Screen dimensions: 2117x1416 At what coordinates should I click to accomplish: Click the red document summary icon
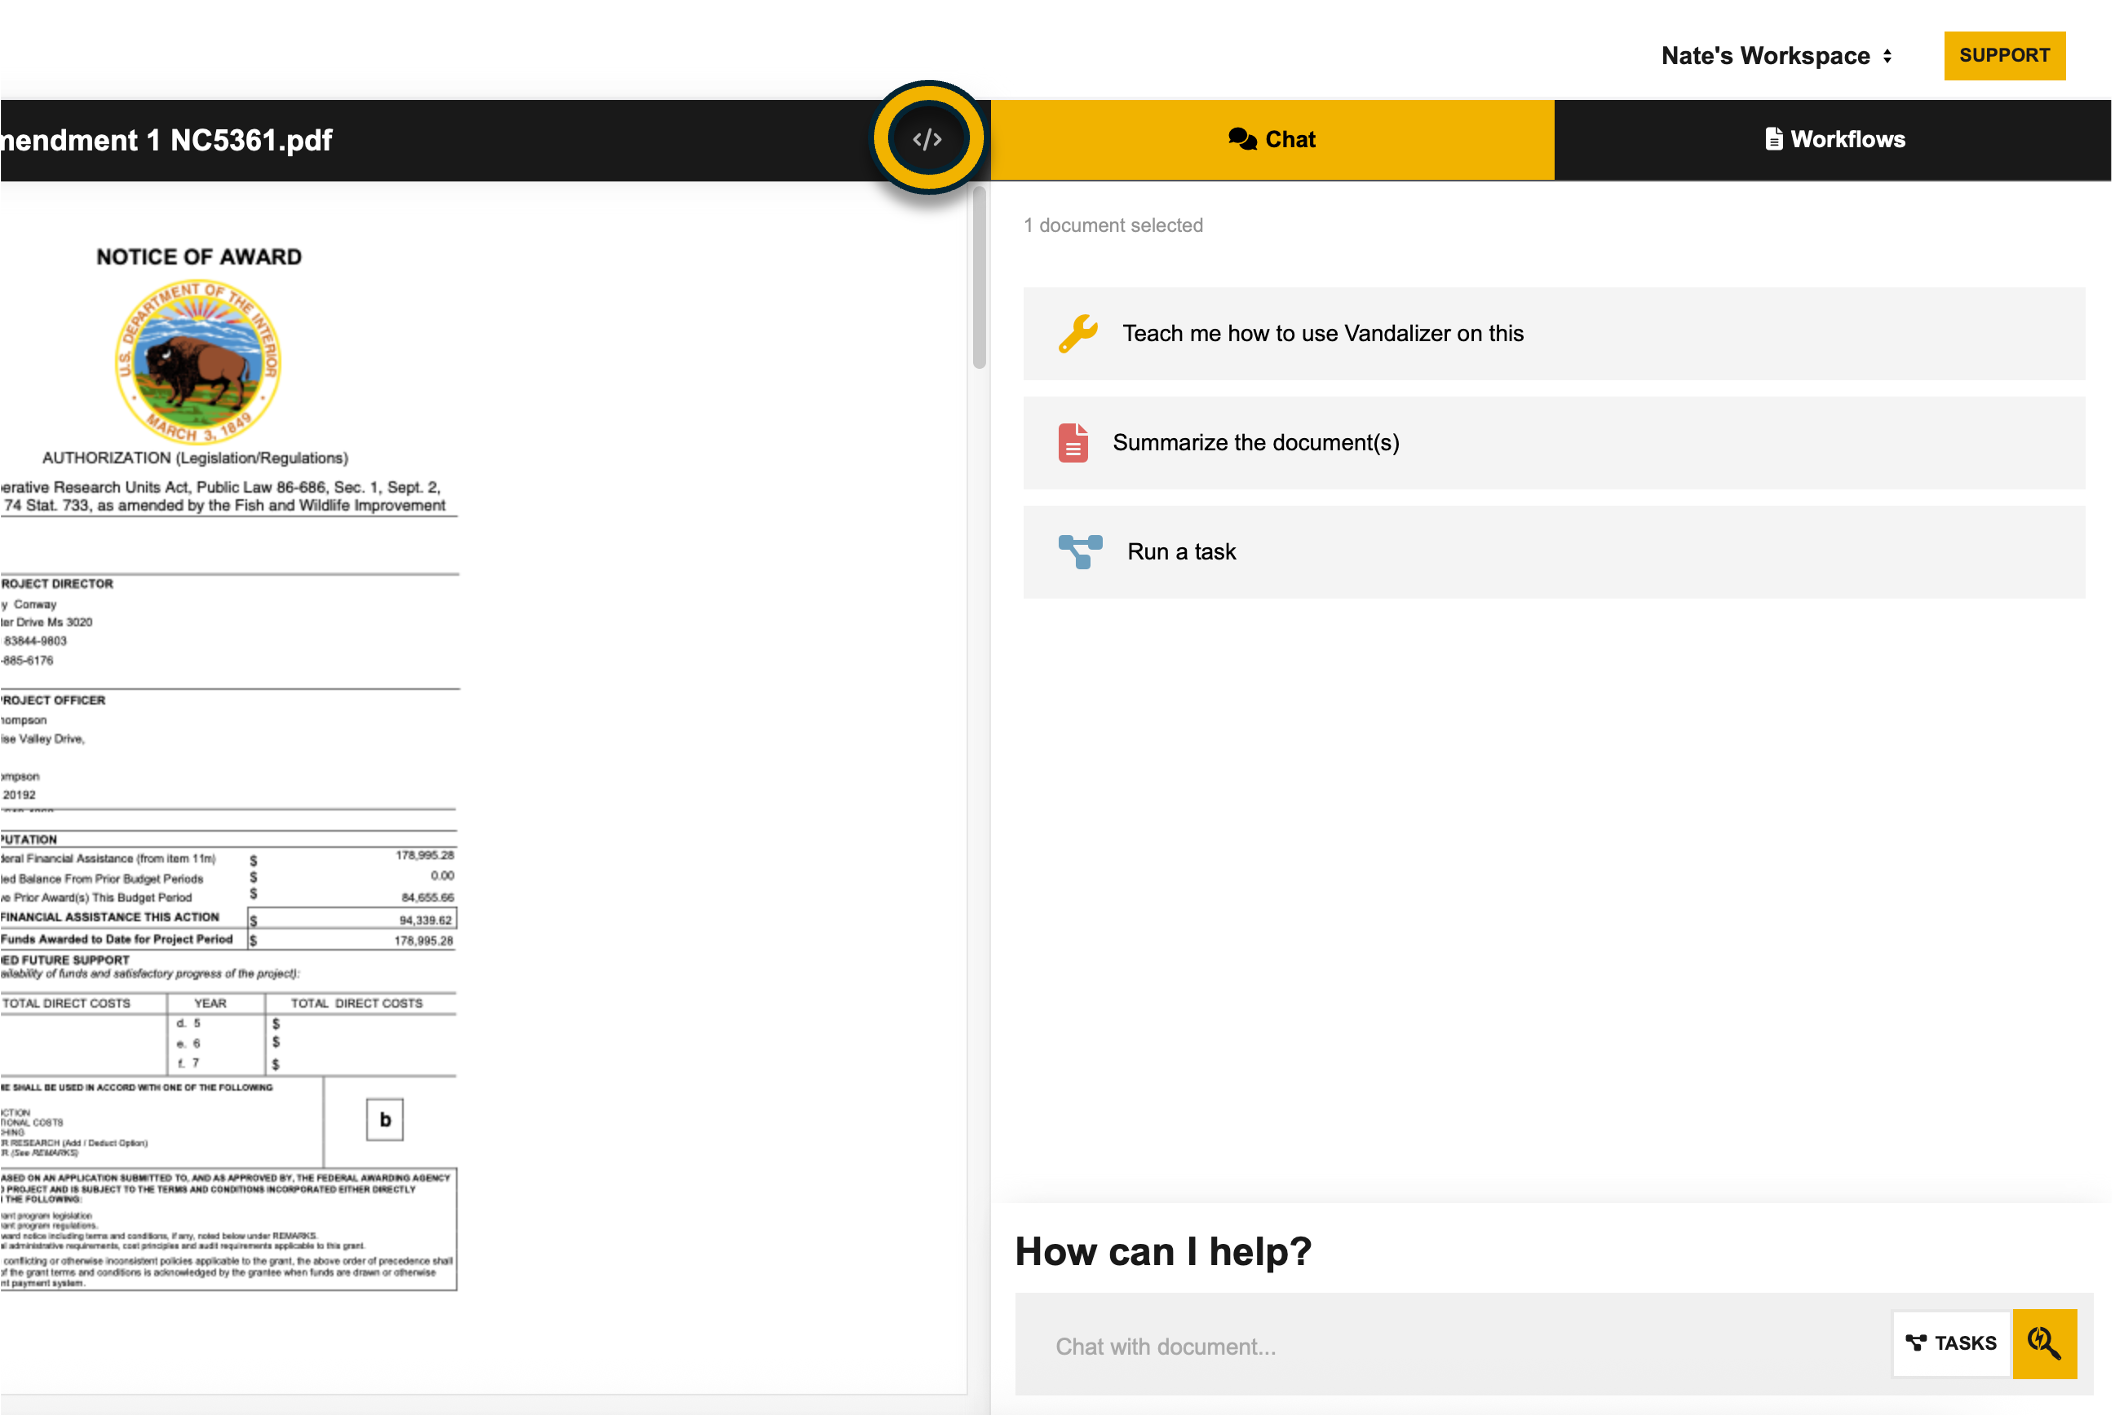point(1073,442)
